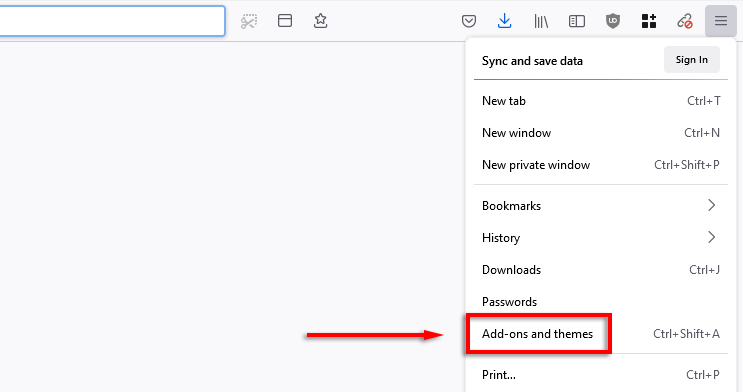Expand the Bookmarks submenu chevron
The width and height of the screenshot is (743, 392).
point(711,205)
